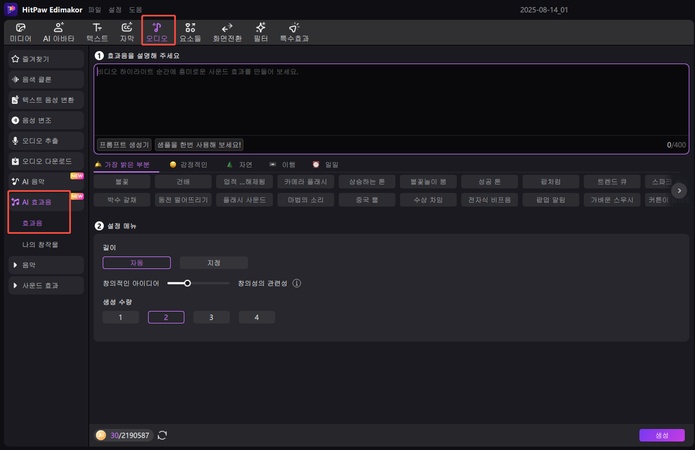Open the 미디어 (Media) tool icon

click(20, 32)
